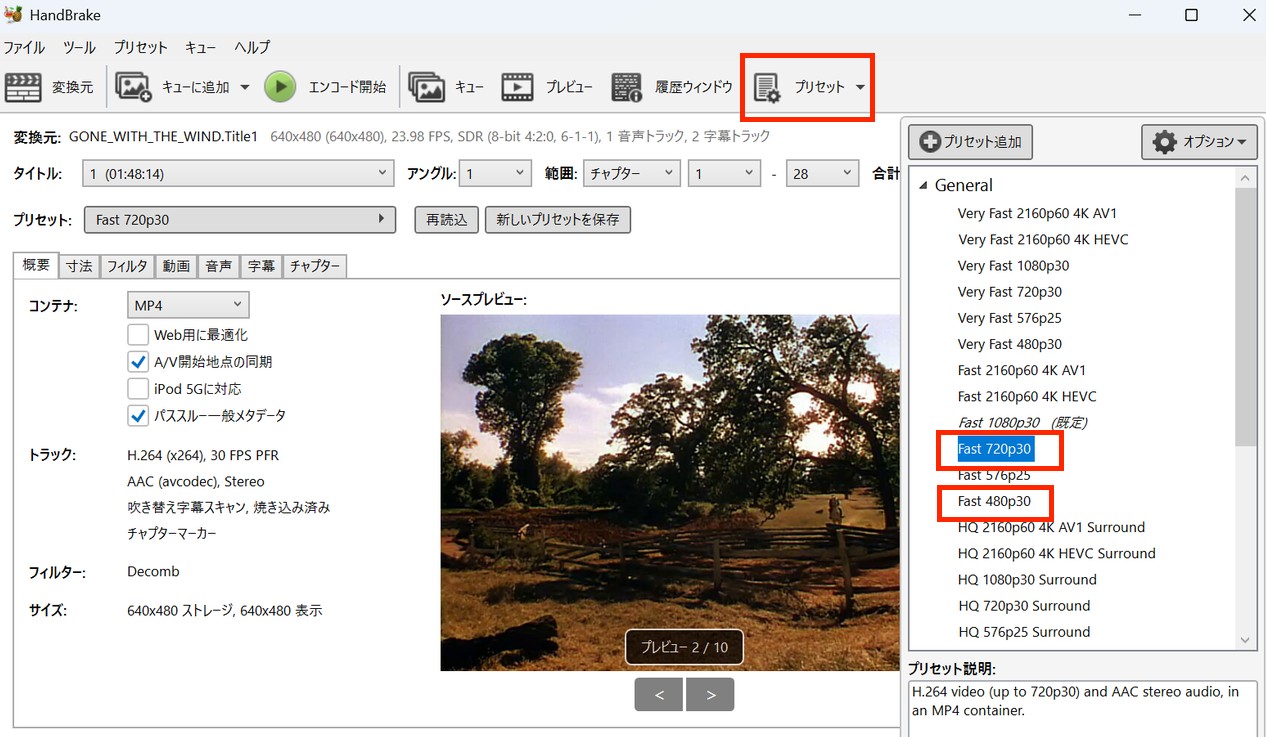Open the タイトル dropdown showing 1 (01:48:14)

click(239, 174)
